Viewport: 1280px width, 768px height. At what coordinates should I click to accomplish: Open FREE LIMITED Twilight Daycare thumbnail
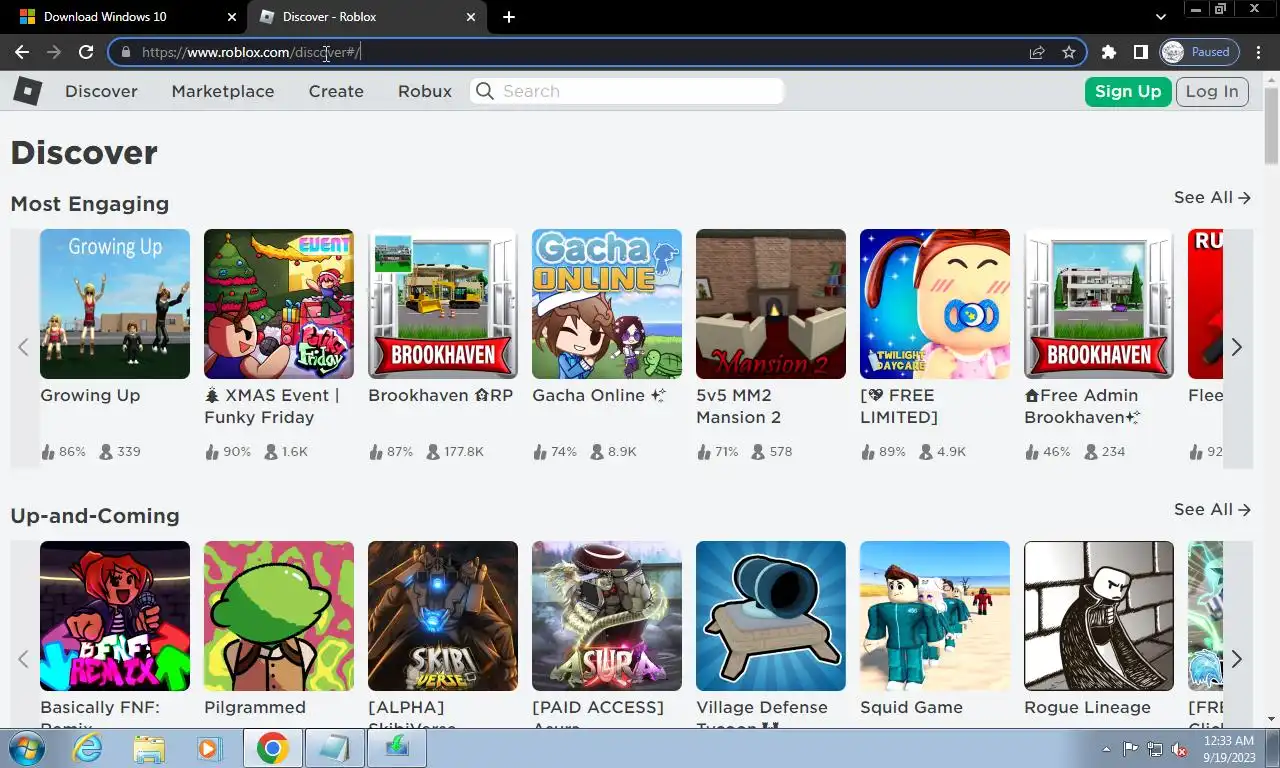coord(935,304)
